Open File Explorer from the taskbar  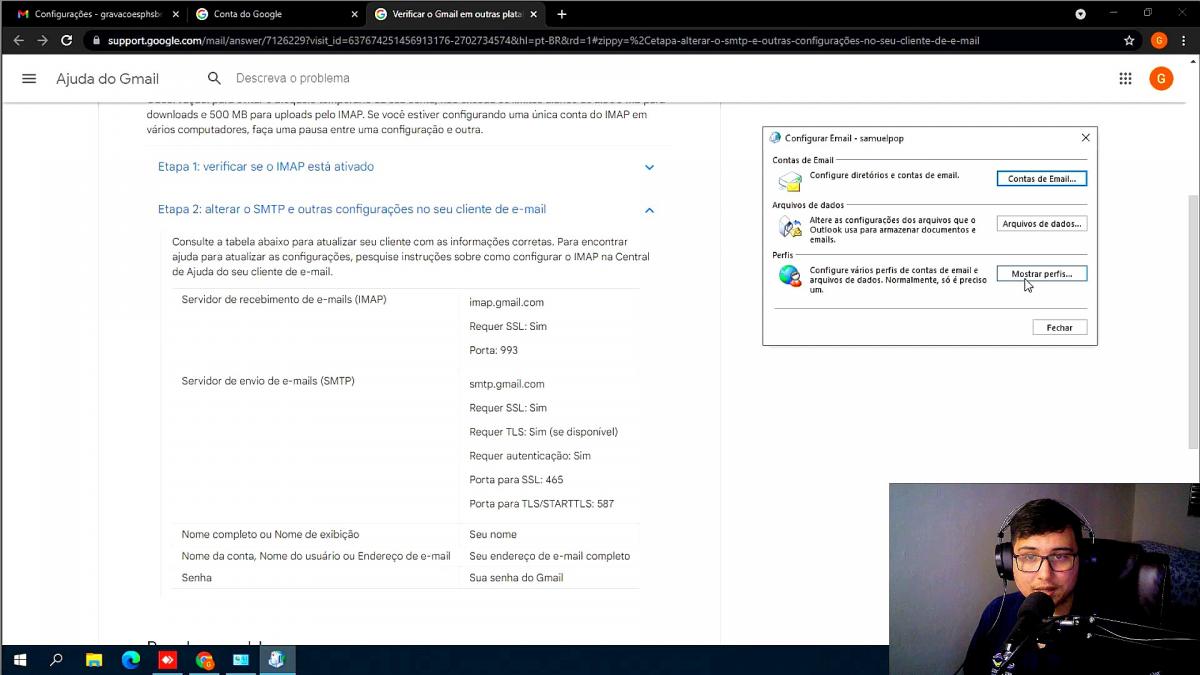tap(93, 660)
